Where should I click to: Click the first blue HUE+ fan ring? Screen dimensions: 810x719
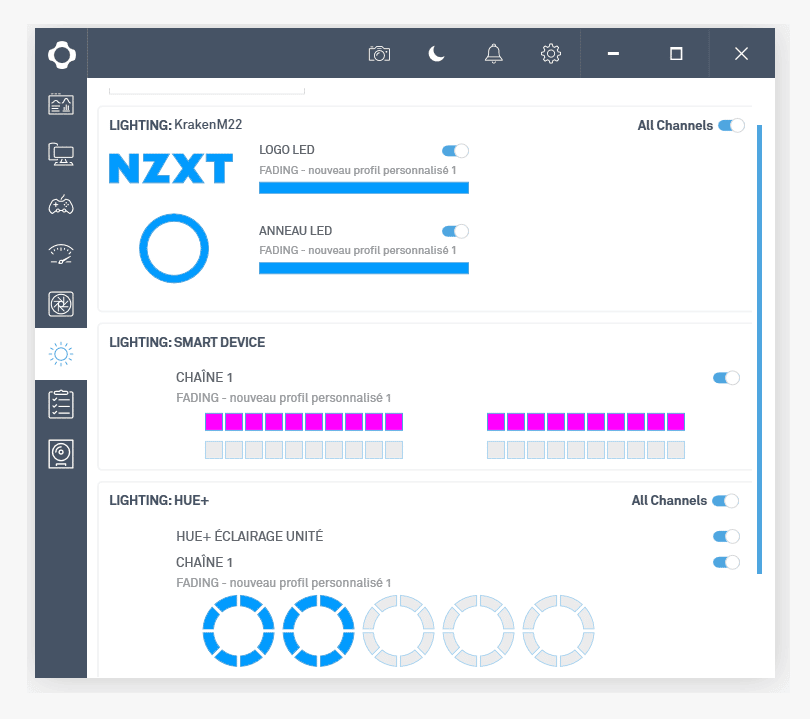tap(238, 630)
